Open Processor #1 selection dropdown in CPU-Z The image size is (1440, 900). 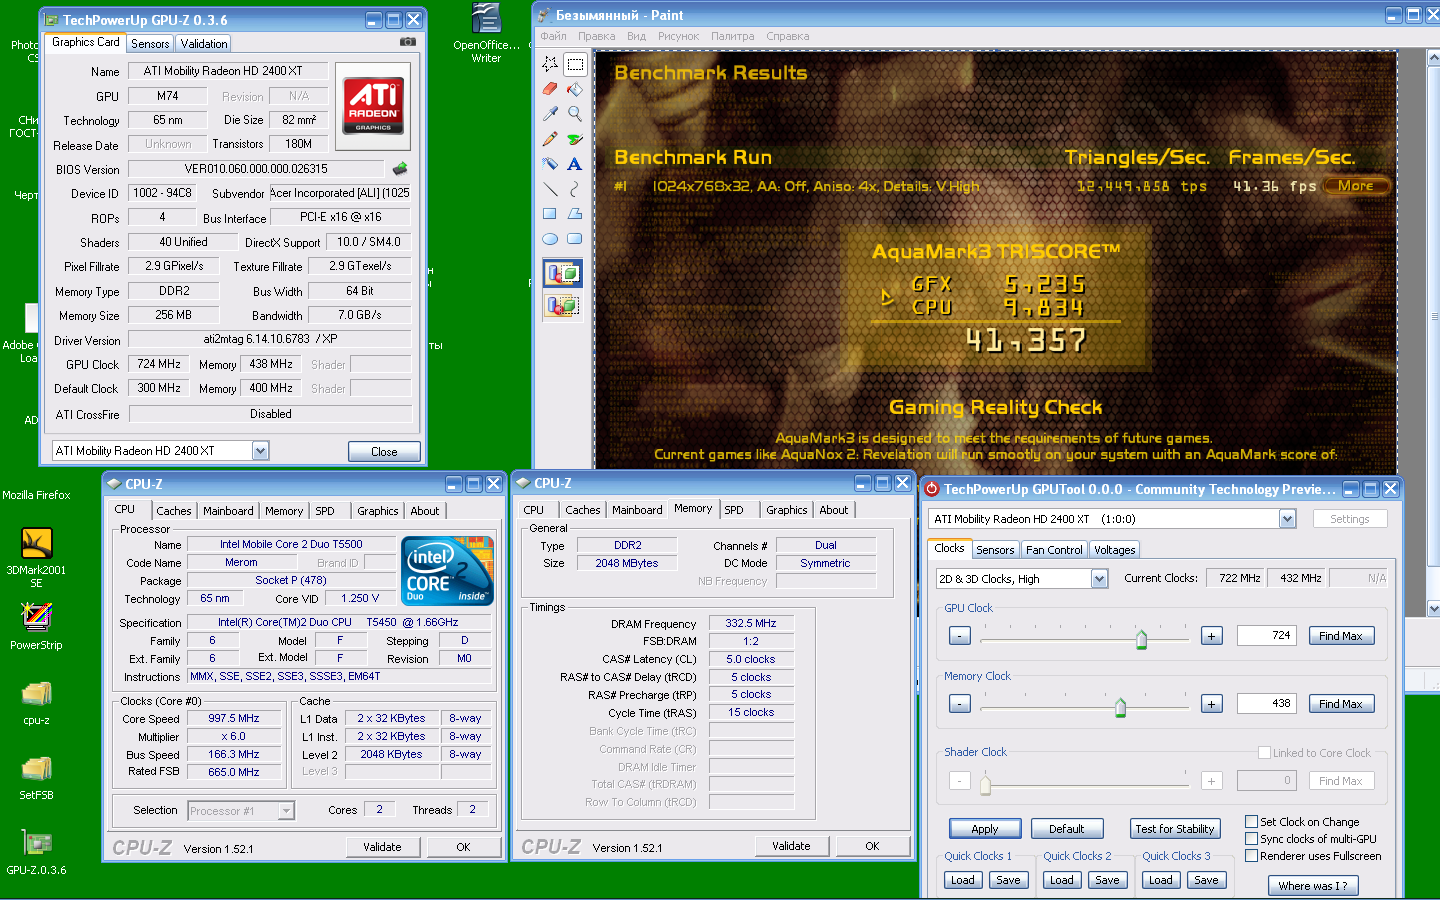pos(286,811)
